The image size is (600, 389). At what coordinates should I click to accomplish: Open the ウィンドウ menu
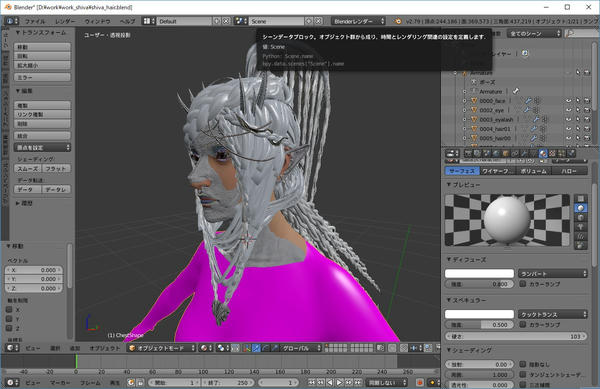(x=98, y=21)
